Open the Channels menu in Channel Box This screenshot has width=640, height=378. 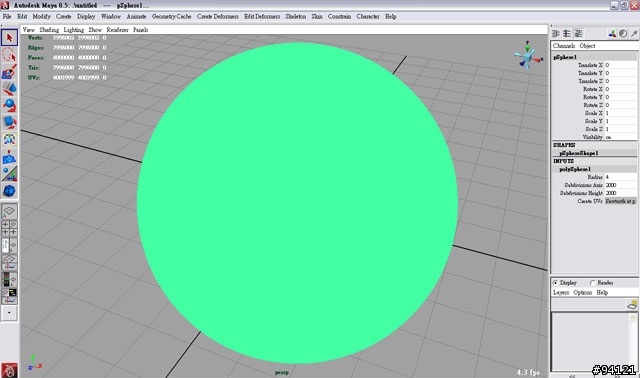point(564,46)
